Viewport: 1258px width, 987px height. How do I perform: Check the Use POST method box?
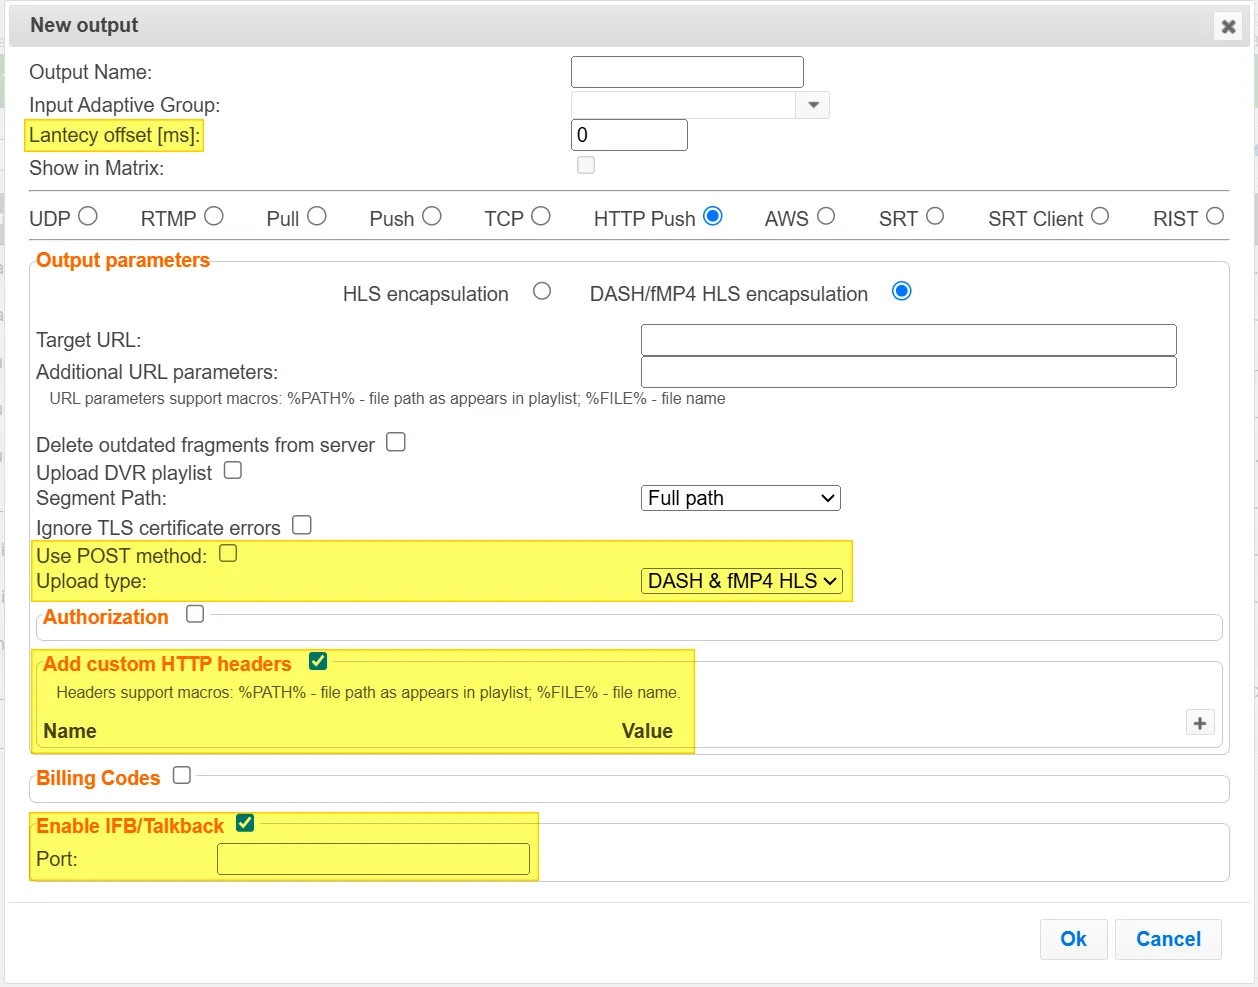pyautogui.click(x=228, y=553)
